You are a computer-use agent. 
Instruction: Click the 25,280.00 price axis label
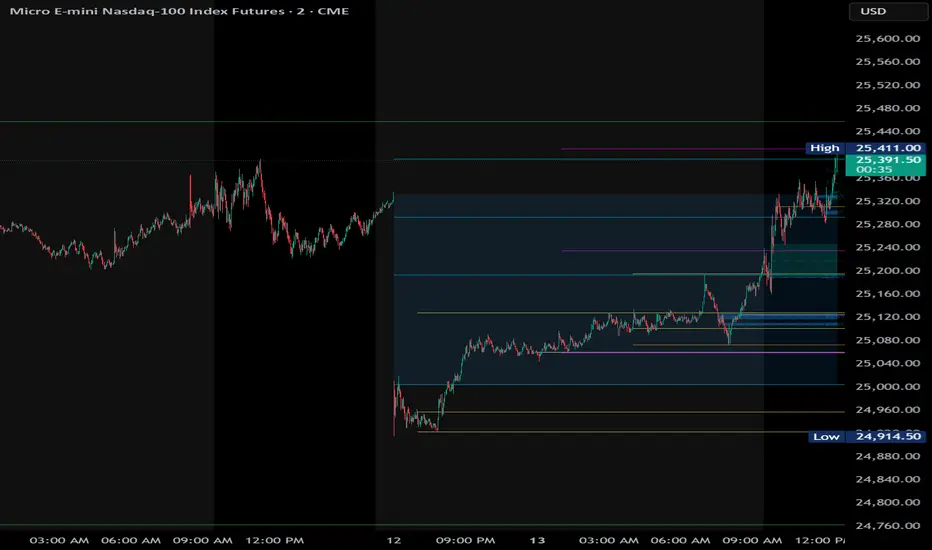click(x=887, y=224)
